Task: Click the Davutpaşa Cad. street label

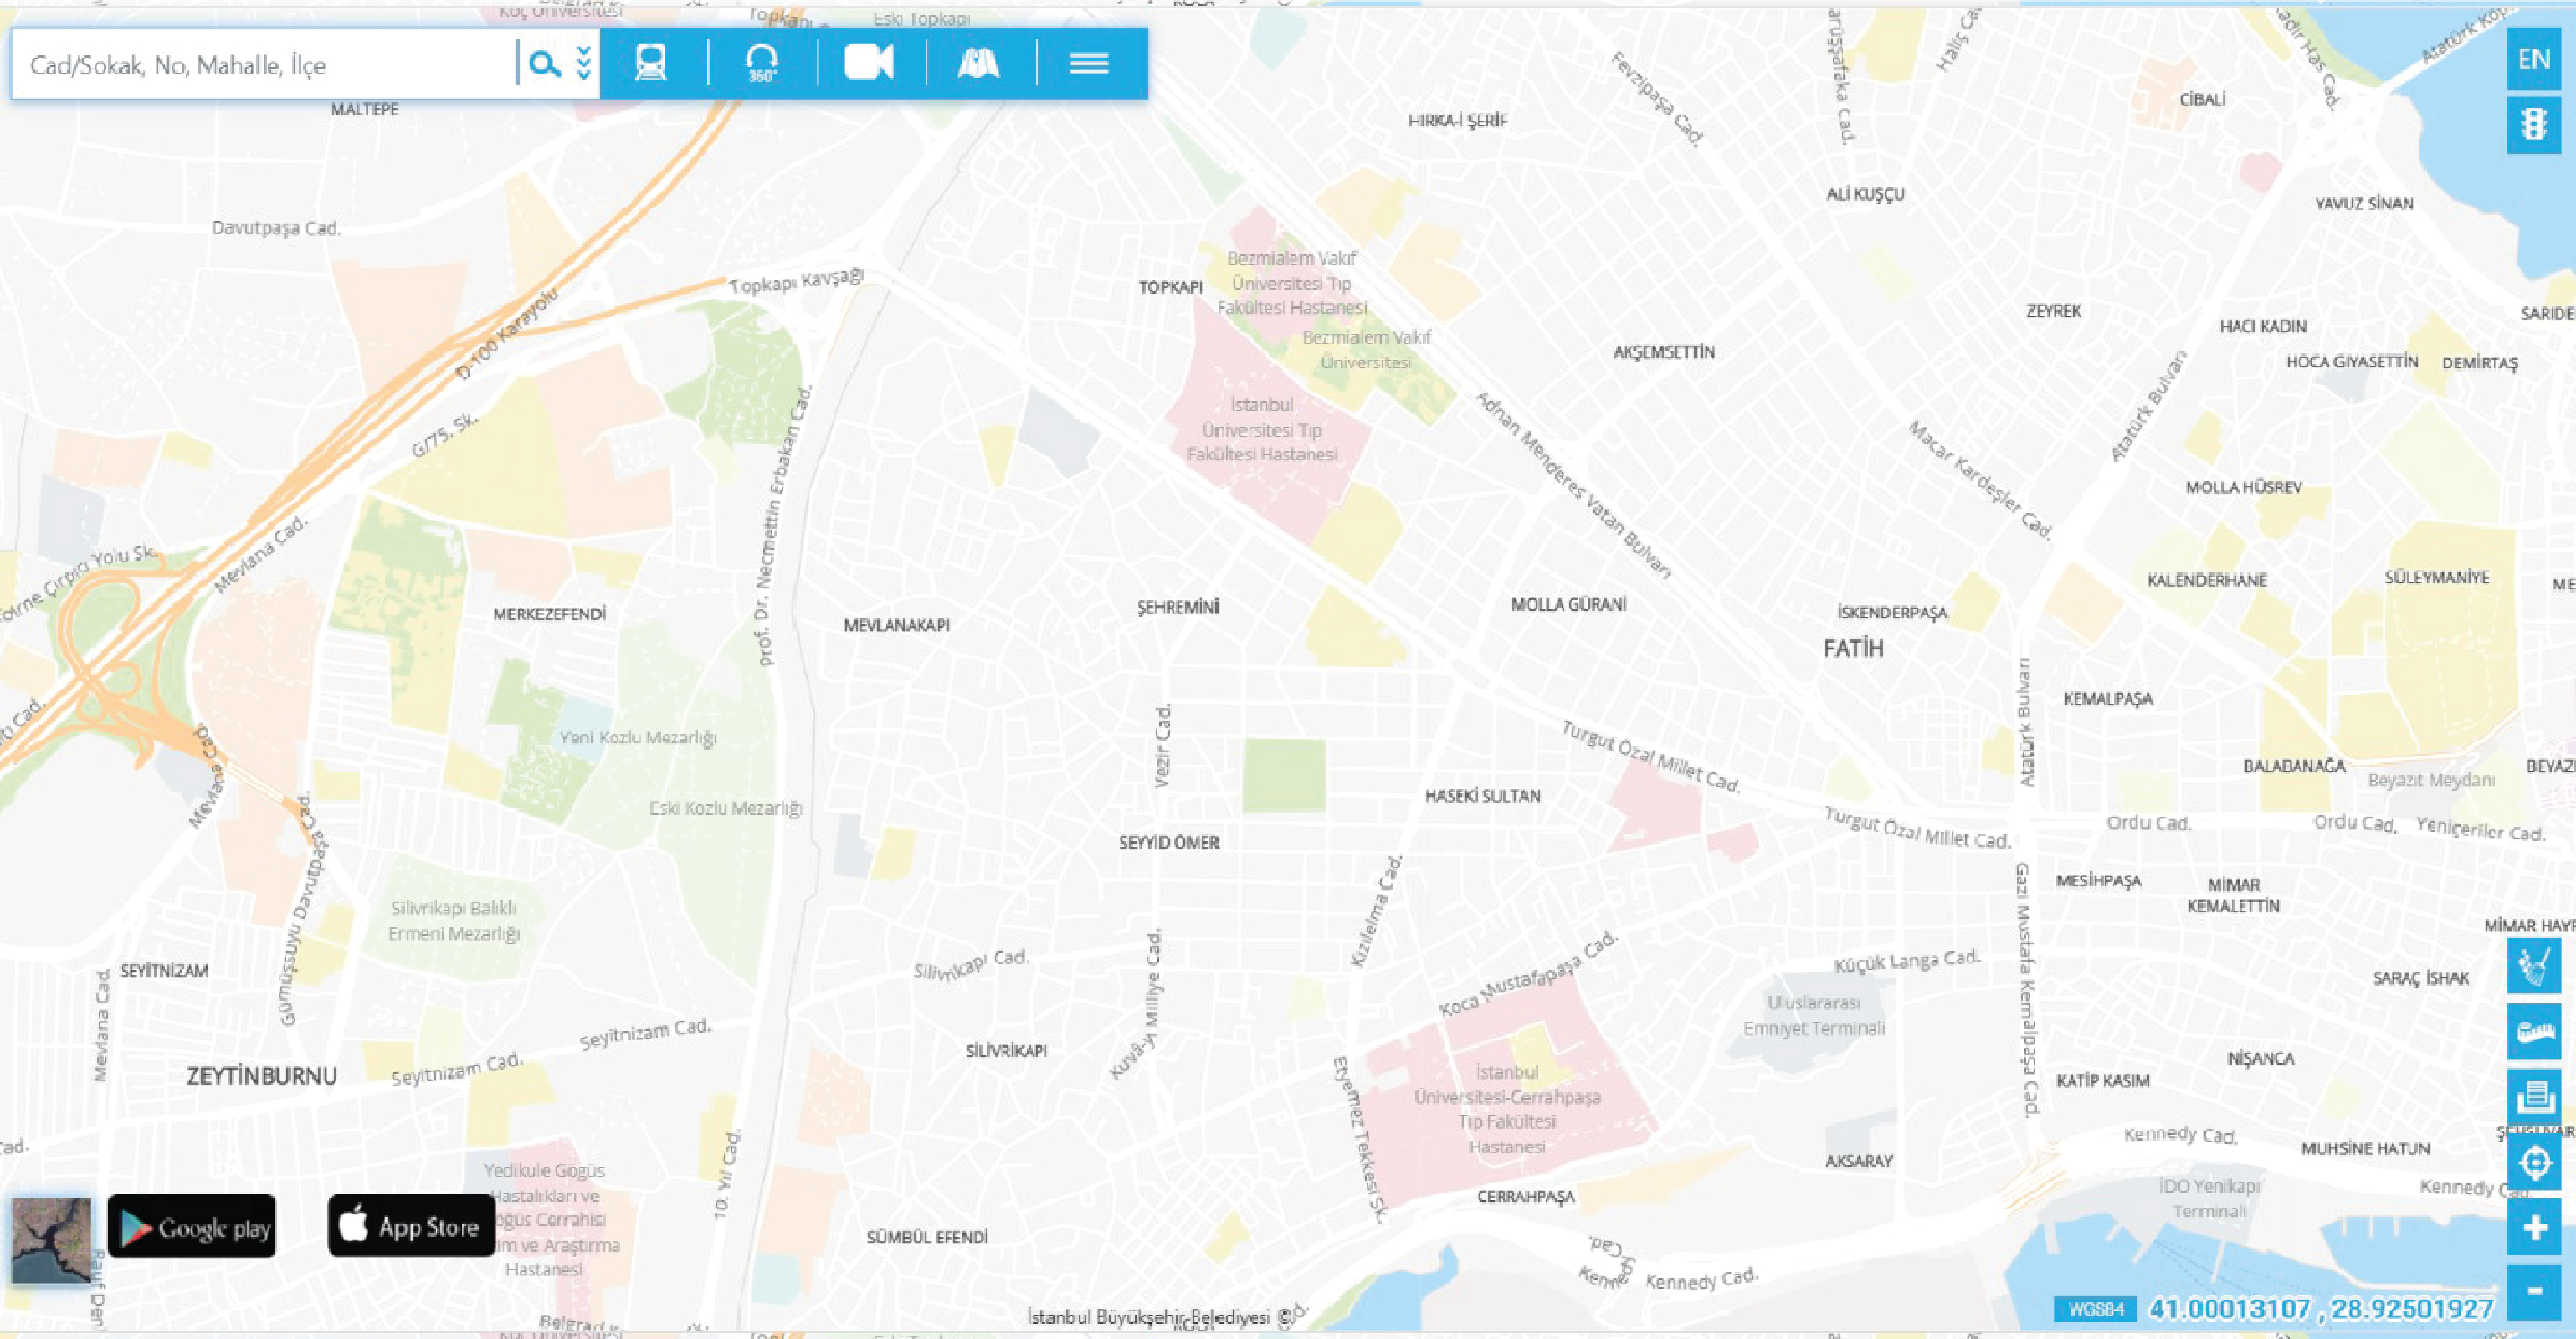Action: pos(276,228)
